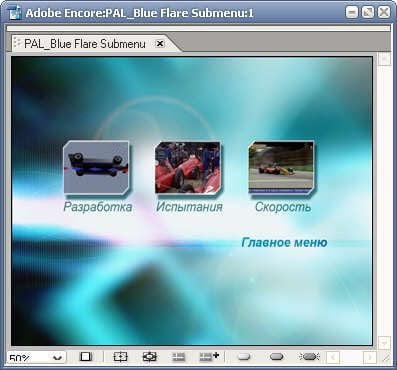This screenshot has height=370, width=397.
Task: Select the PAL_Blue Flare Submenu tab
Action: [x=85, y=44]
